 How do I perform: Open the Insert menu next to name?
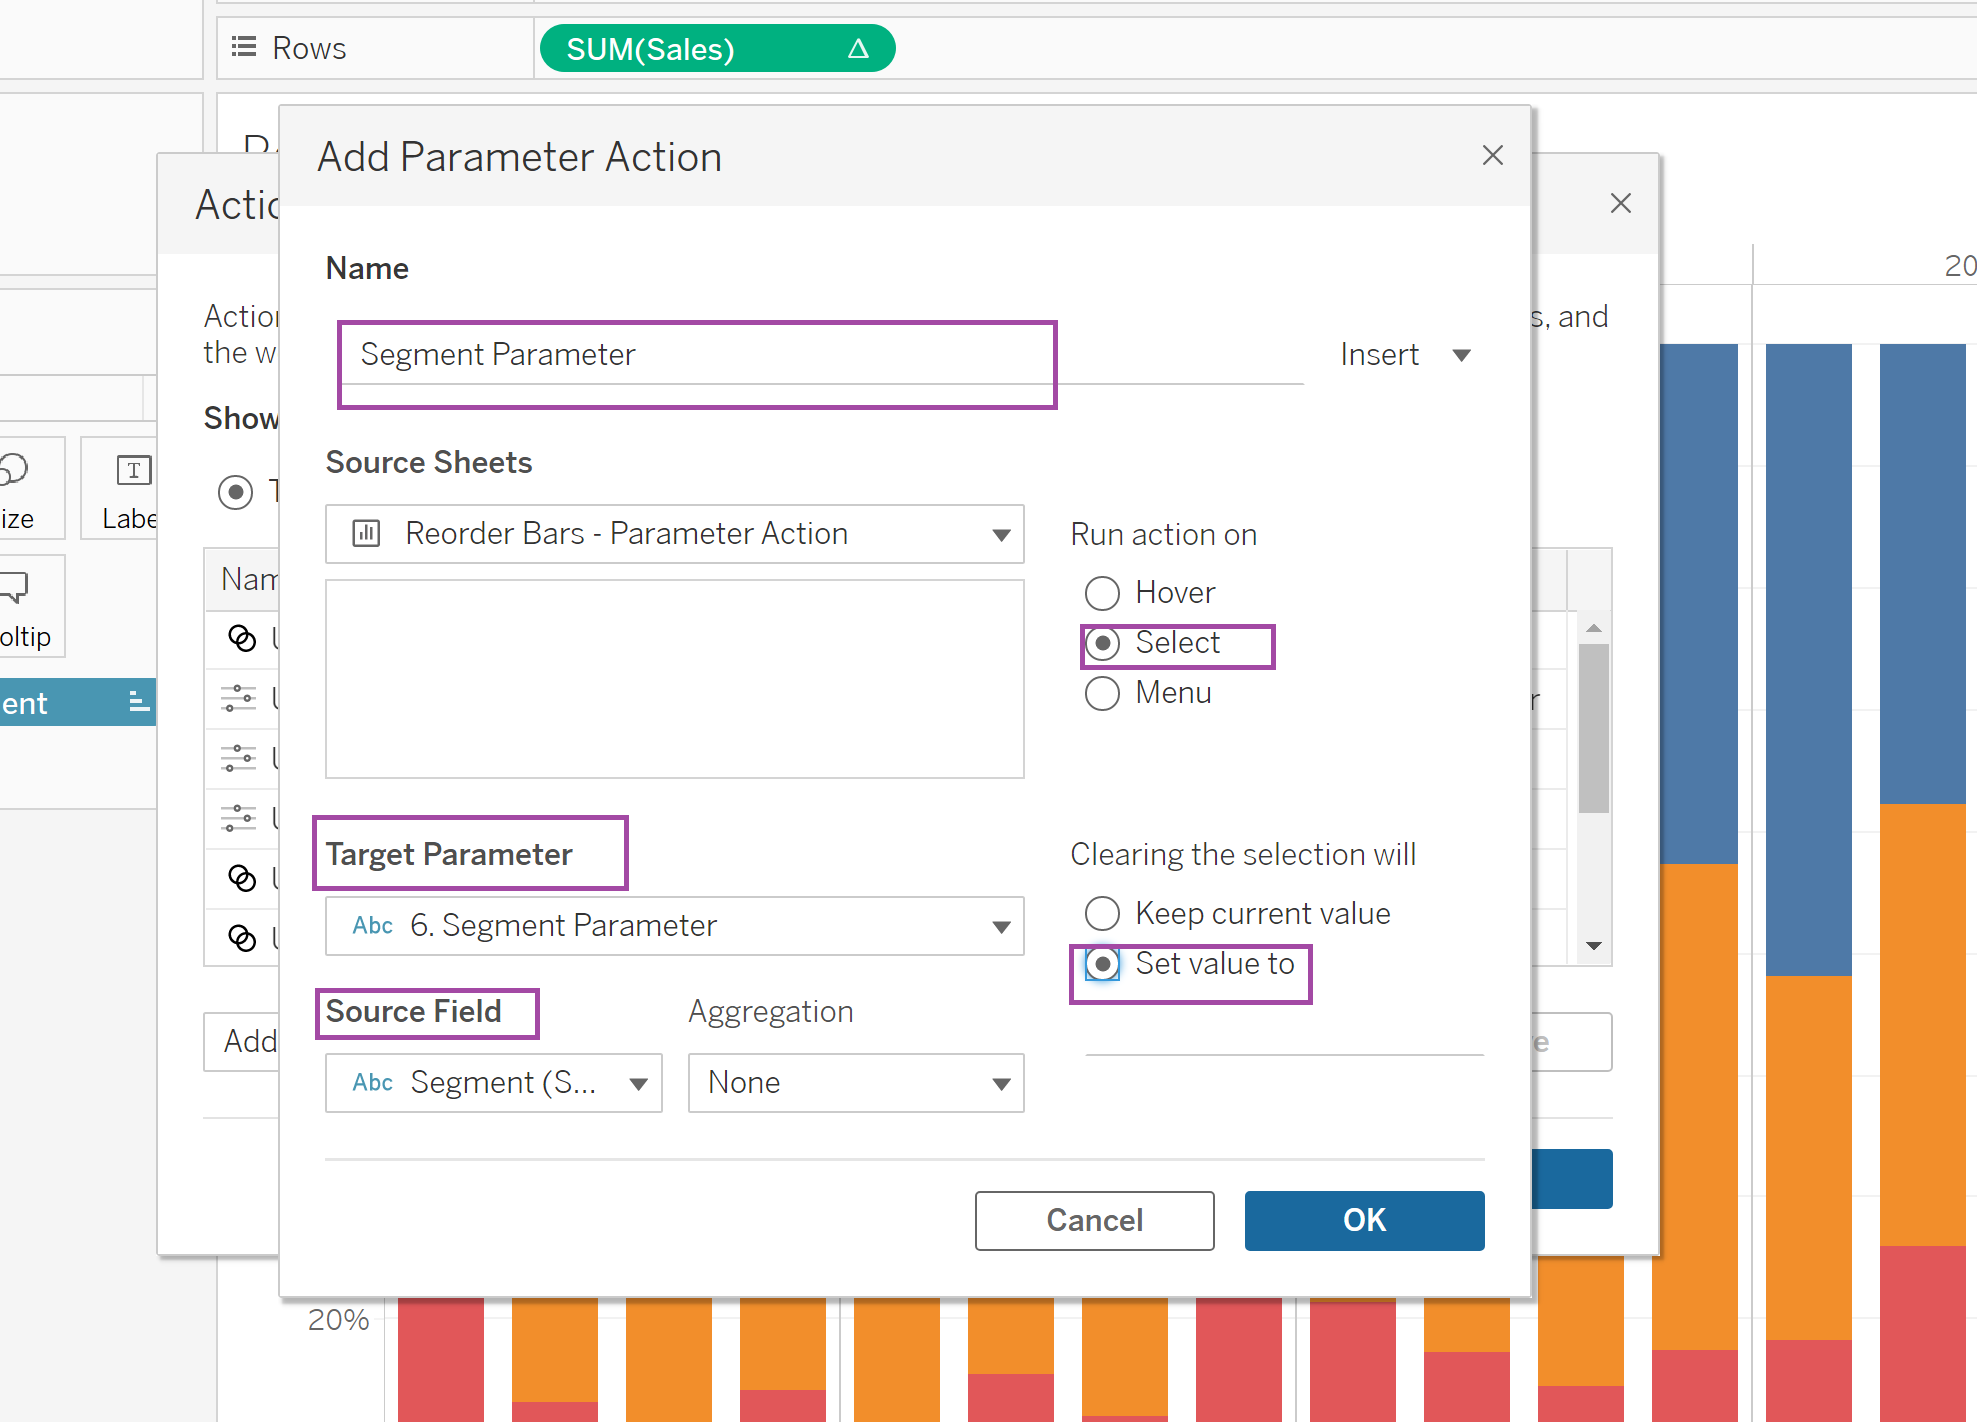tap(1404, 355)
